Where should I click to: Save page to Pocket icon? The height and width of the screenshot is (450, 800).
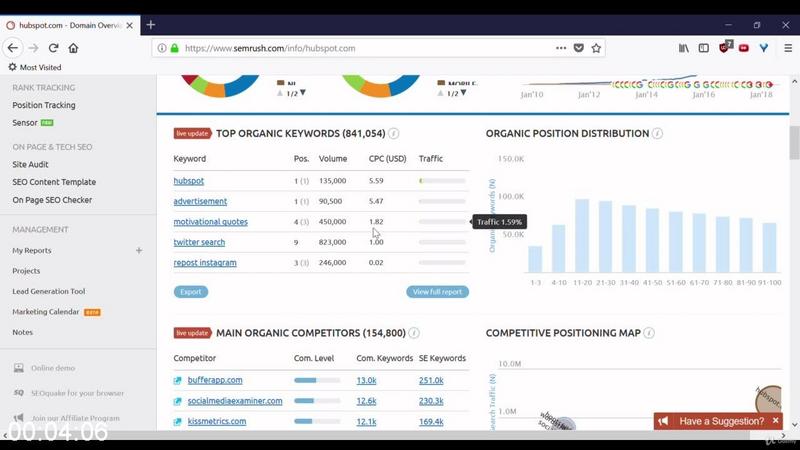pos(579,48)
